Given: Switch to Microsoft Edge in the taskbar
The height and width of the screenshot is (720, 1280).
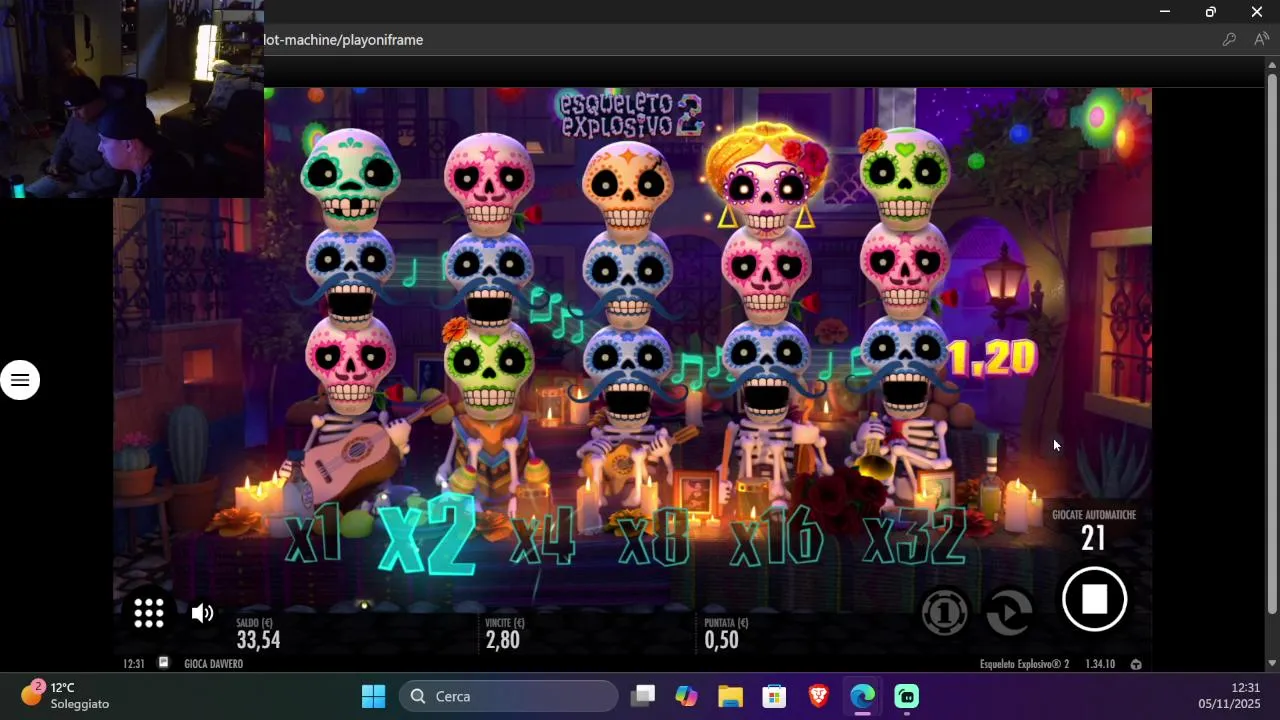Looking at the screenshot, I should point(862,696).
